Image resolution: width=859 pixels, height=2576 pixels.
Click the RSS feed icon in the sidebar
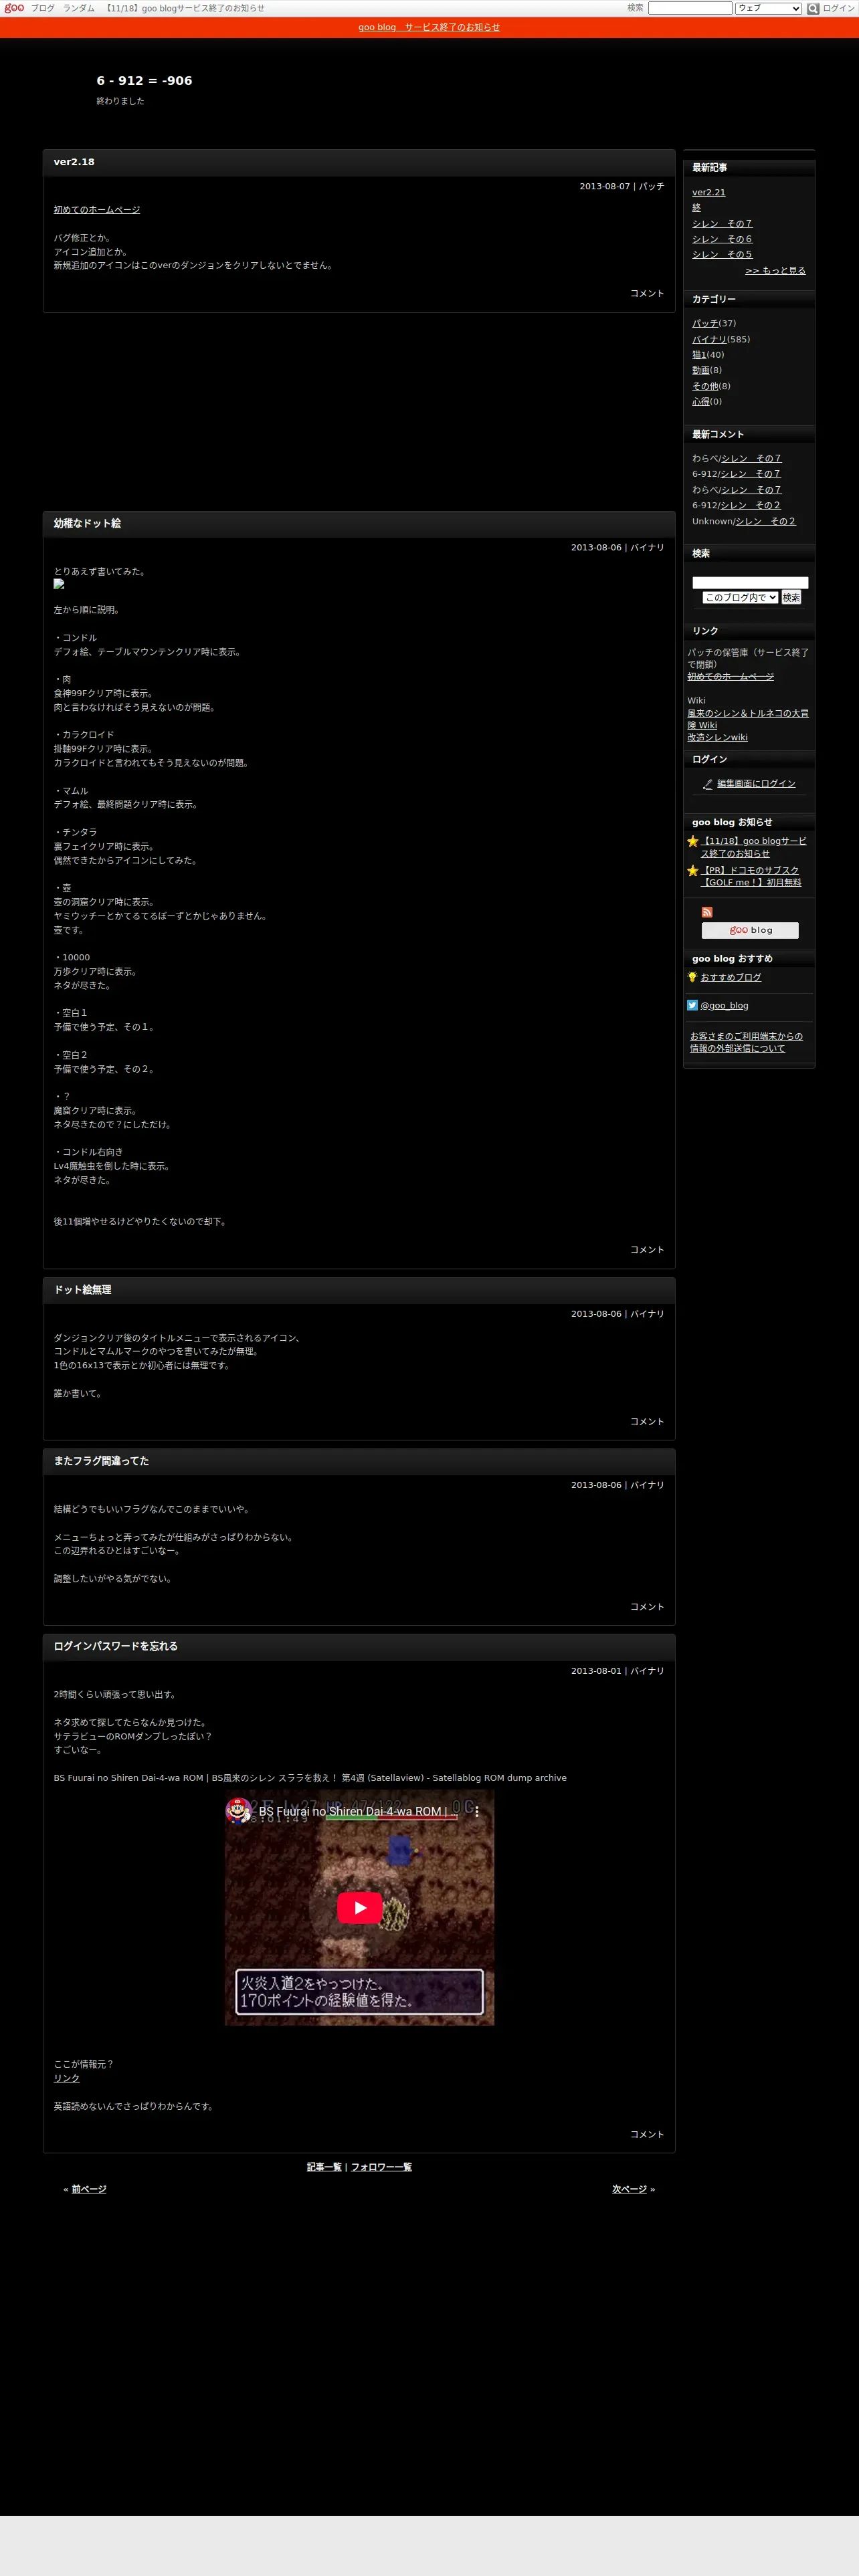click(x=707, y=912)
